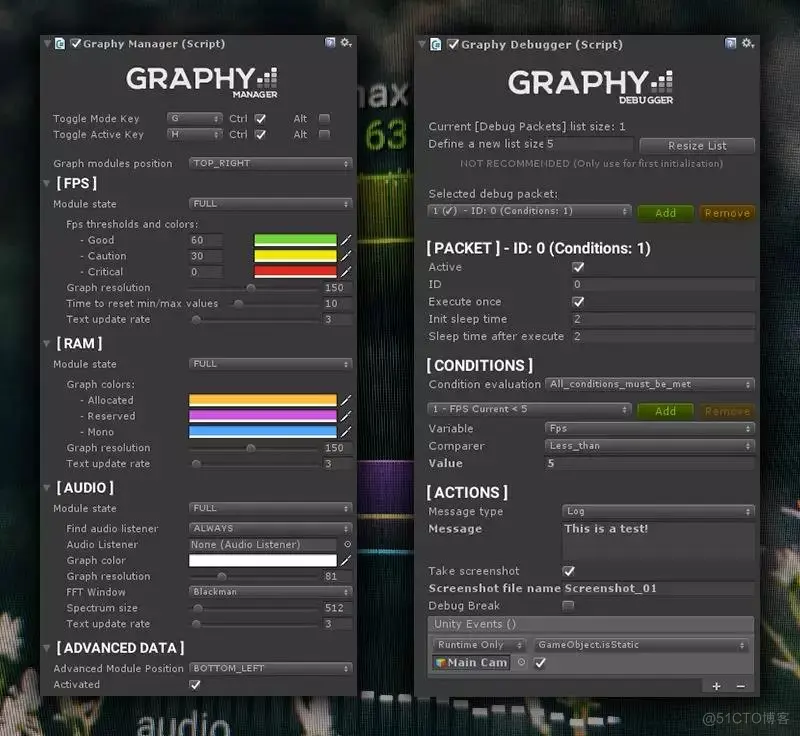Click the Spectrum size slider handle
Screen dimensions: 800x736
coord(198,608)
